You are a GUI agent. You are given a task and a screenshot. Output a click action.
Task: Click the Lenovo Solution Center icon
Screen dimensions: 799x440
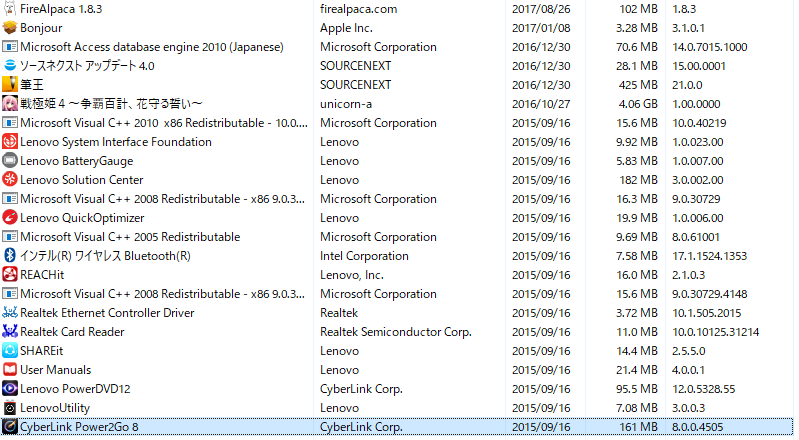[10, 179]
